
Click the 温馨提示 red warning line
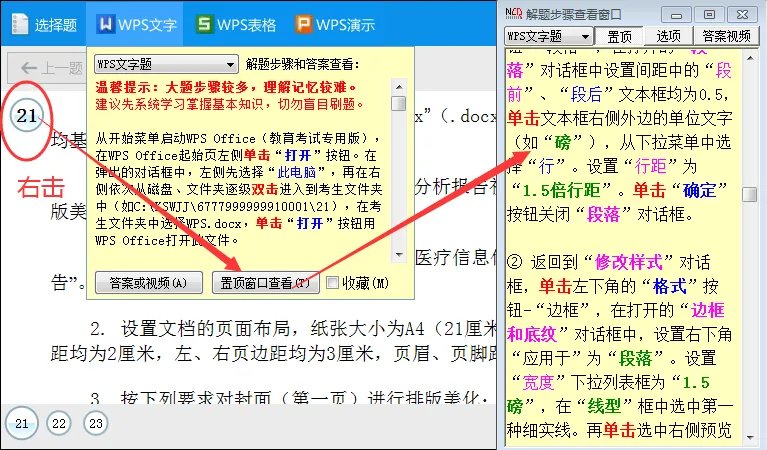(226, 87)
